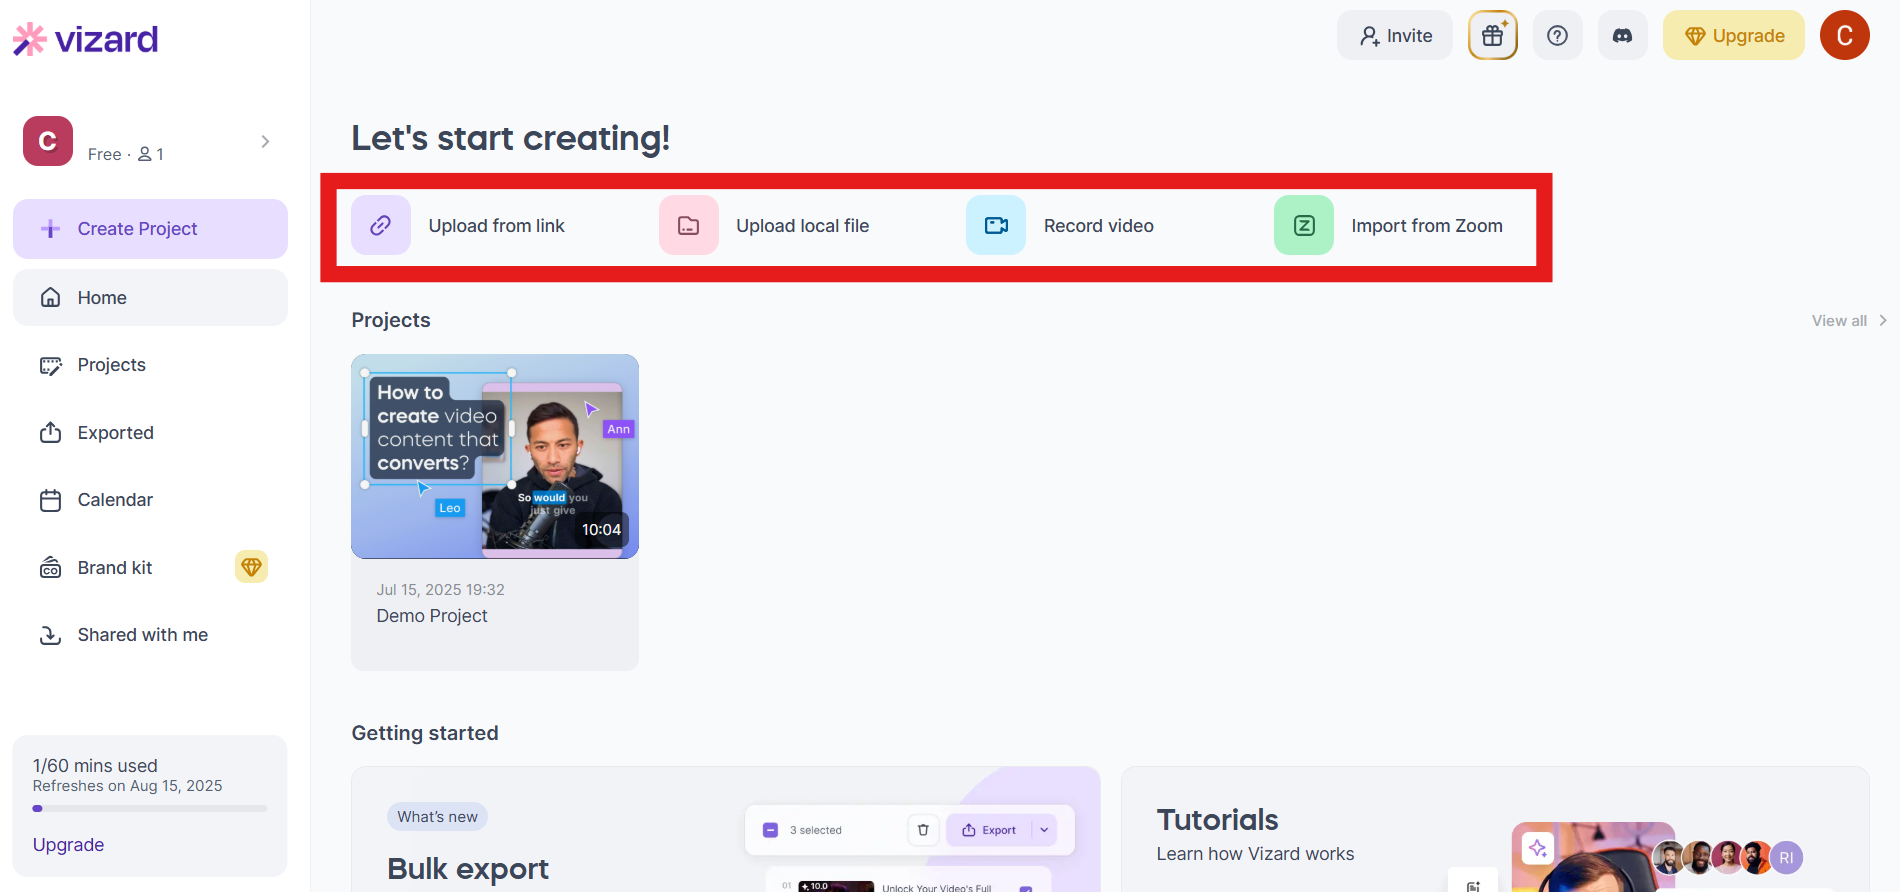Click Learn how Vizard works
The image size is (1900, 892).
pyautogui.click(x=1256, y=854)
